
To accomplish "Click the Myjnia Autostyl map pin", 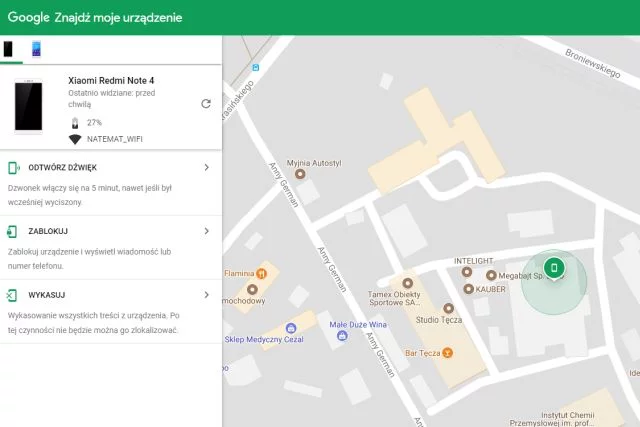I will pyautogui.click(x=300, y=174).
